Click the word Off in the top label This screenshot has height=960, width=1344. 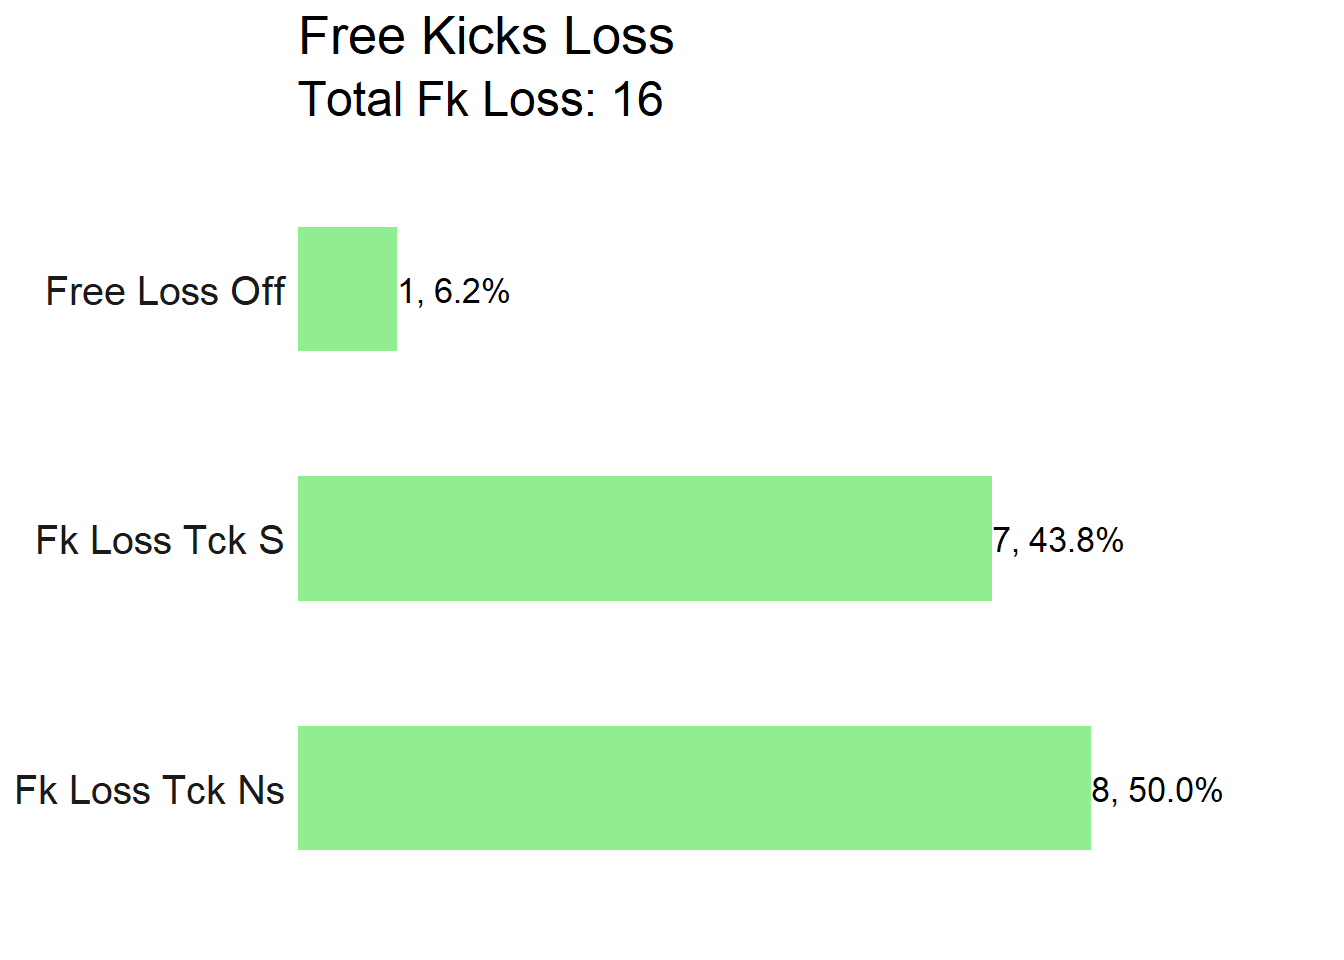258,291
